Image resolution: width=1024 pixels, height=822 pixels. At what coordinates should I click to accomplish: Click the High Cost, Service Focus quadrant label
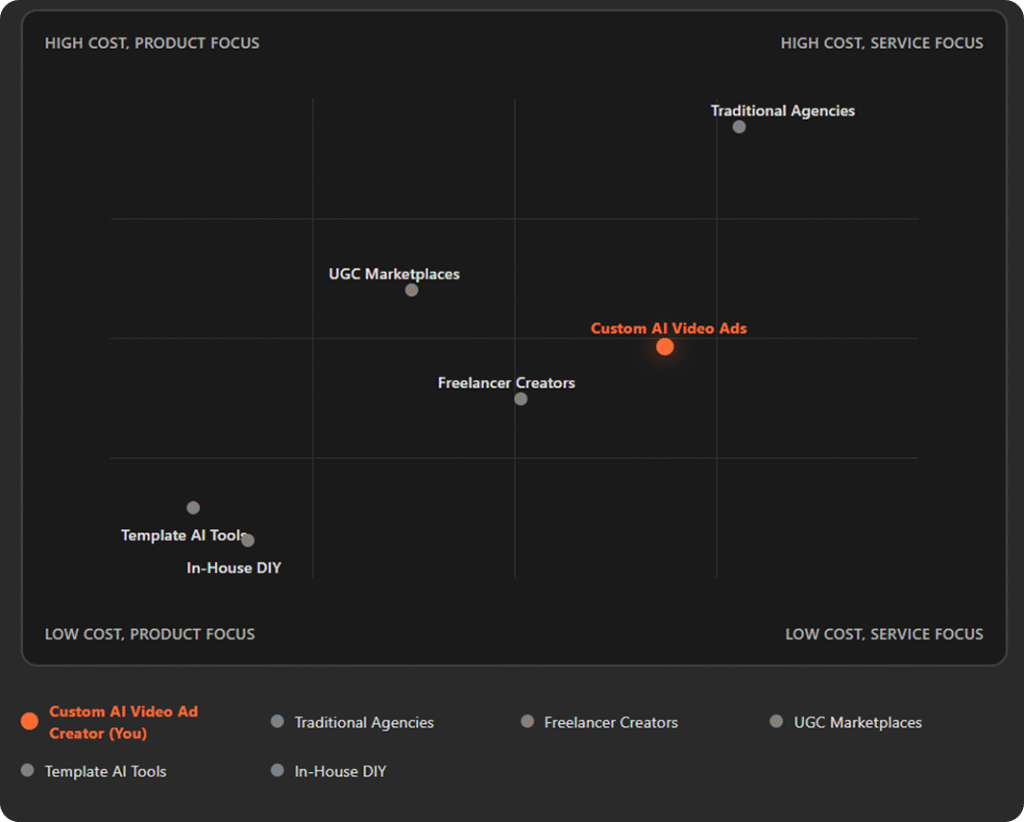click(x=881, y=43)
